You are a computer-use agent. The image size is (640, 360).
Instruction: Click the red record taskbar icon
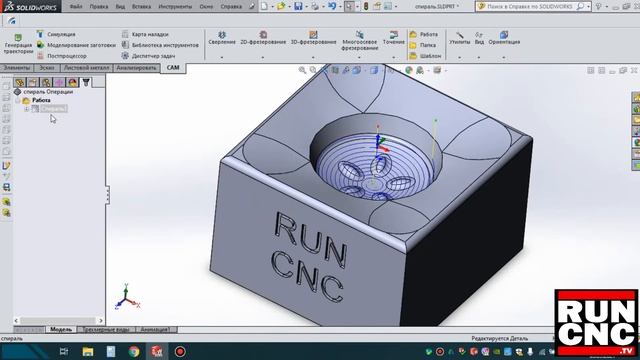[x=180, y=351]
